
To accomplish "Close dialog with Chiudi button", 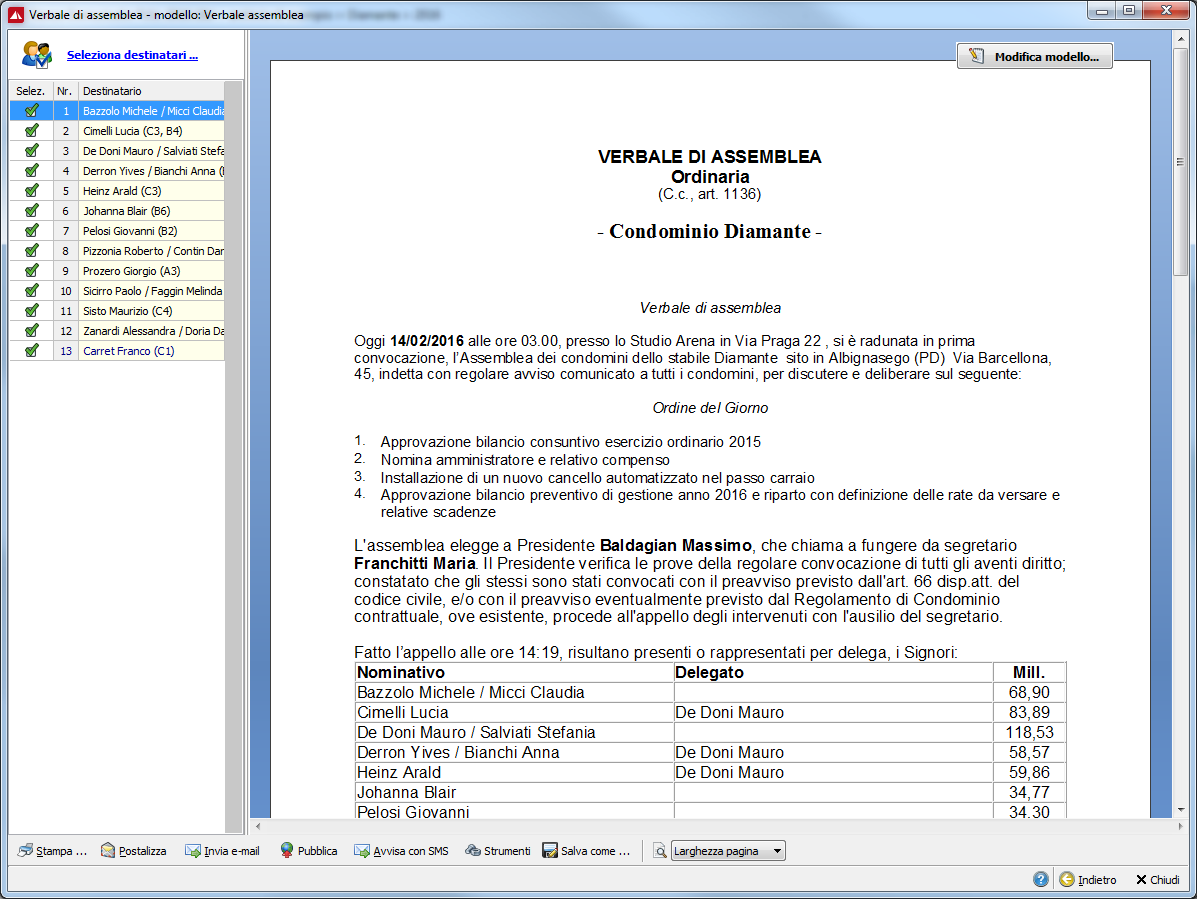I will (1157, 879).
